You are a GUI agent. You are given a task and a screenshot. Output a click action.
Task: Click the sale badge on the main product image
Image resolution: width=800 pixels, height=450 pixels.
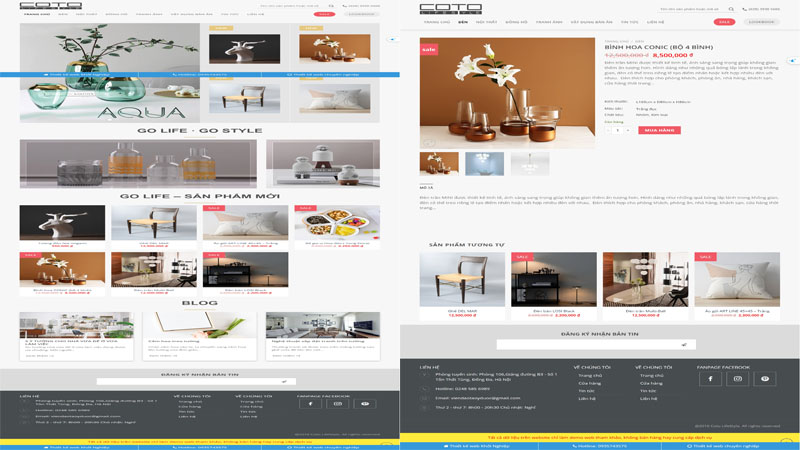[429, 49]
